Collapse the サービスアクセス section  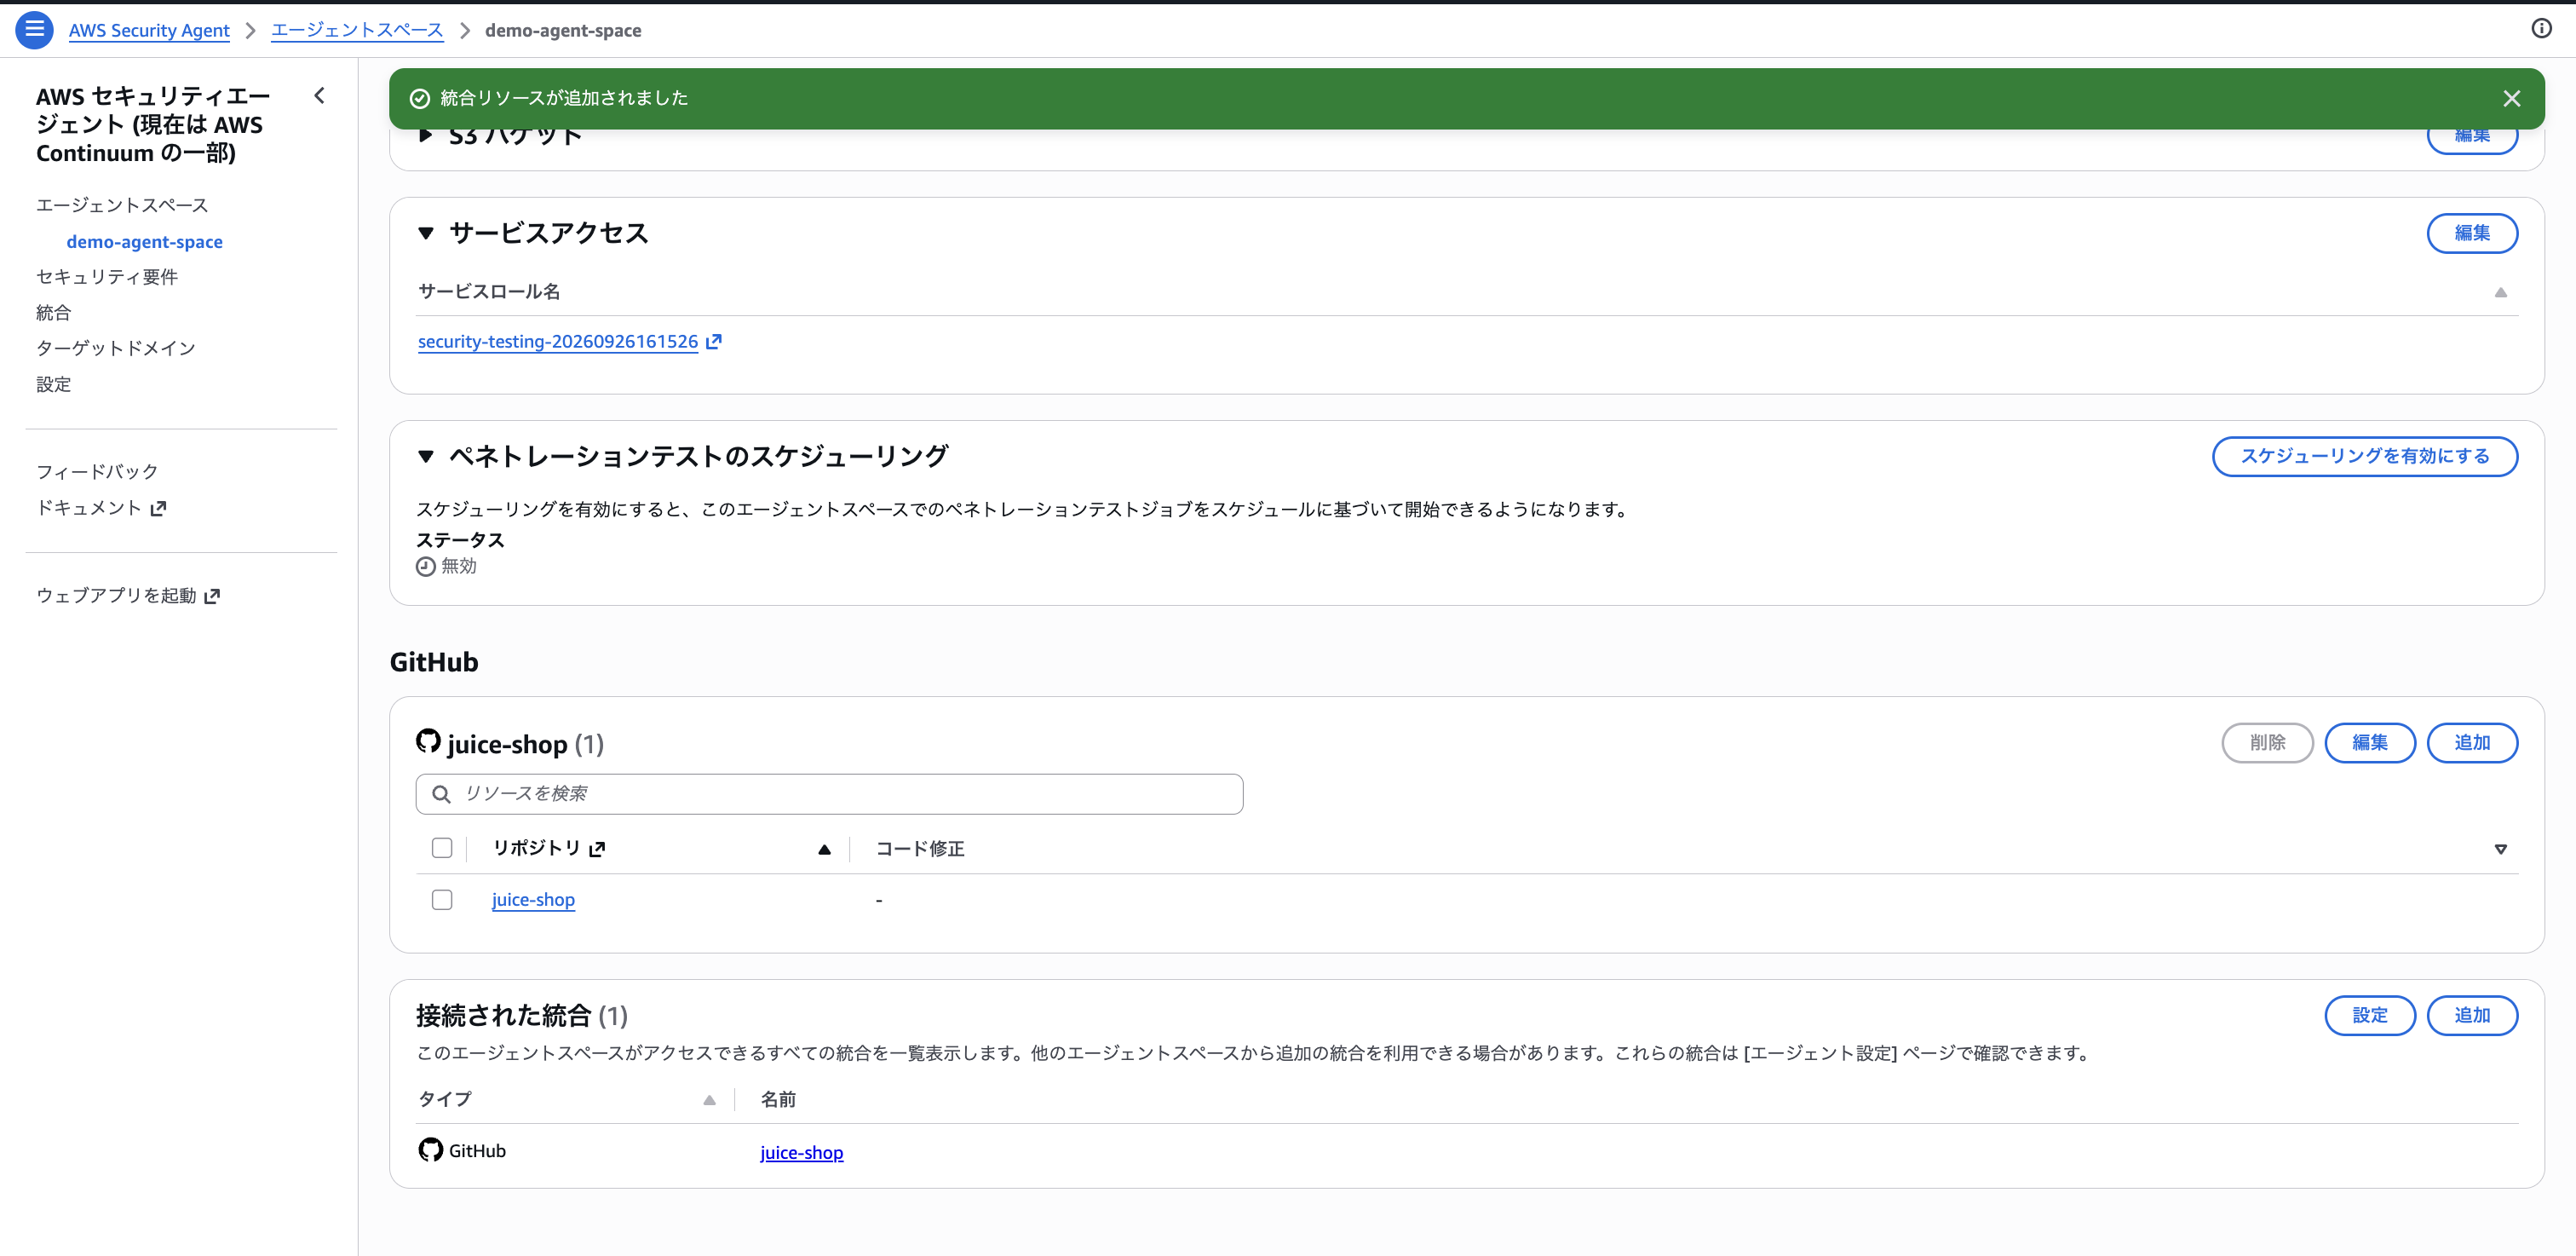(x=426, y=233)
